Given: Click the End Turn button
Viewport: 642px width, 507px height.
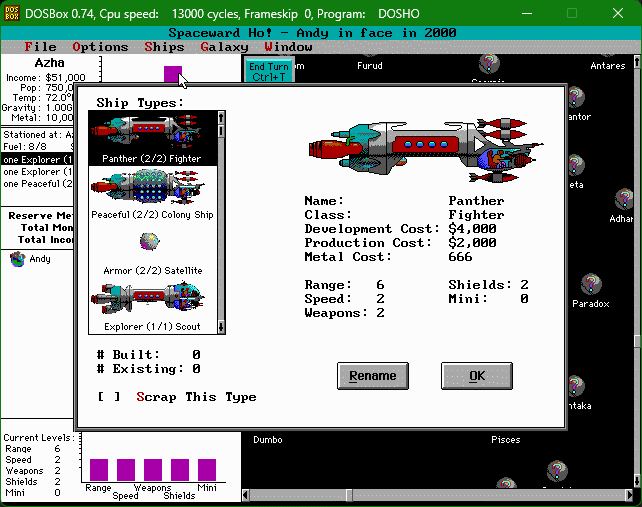Looking at the screenshot, I should 269,71.
